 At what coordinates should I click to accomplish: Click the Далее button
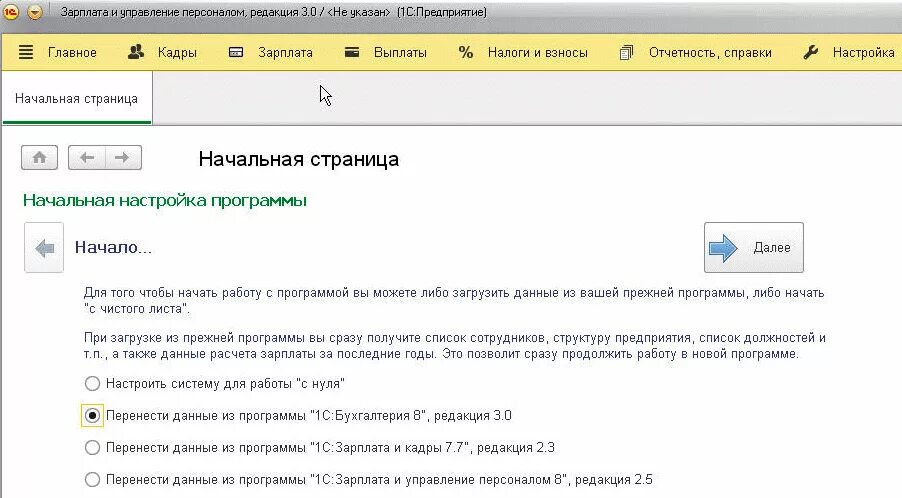[x=754, y=248]
